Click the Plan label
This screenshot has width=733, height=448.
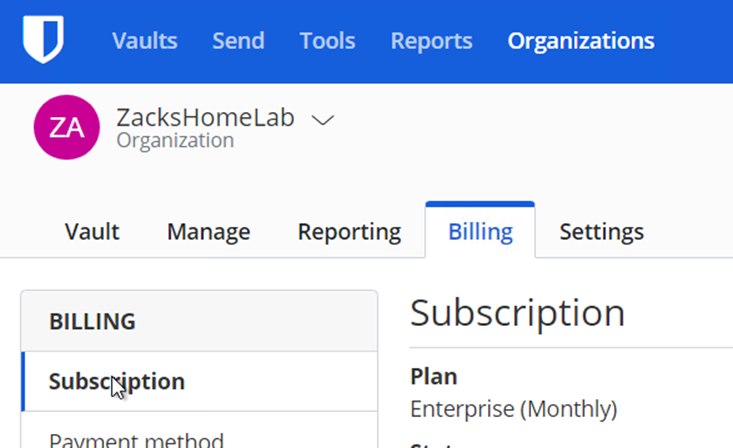pos(434,376)
